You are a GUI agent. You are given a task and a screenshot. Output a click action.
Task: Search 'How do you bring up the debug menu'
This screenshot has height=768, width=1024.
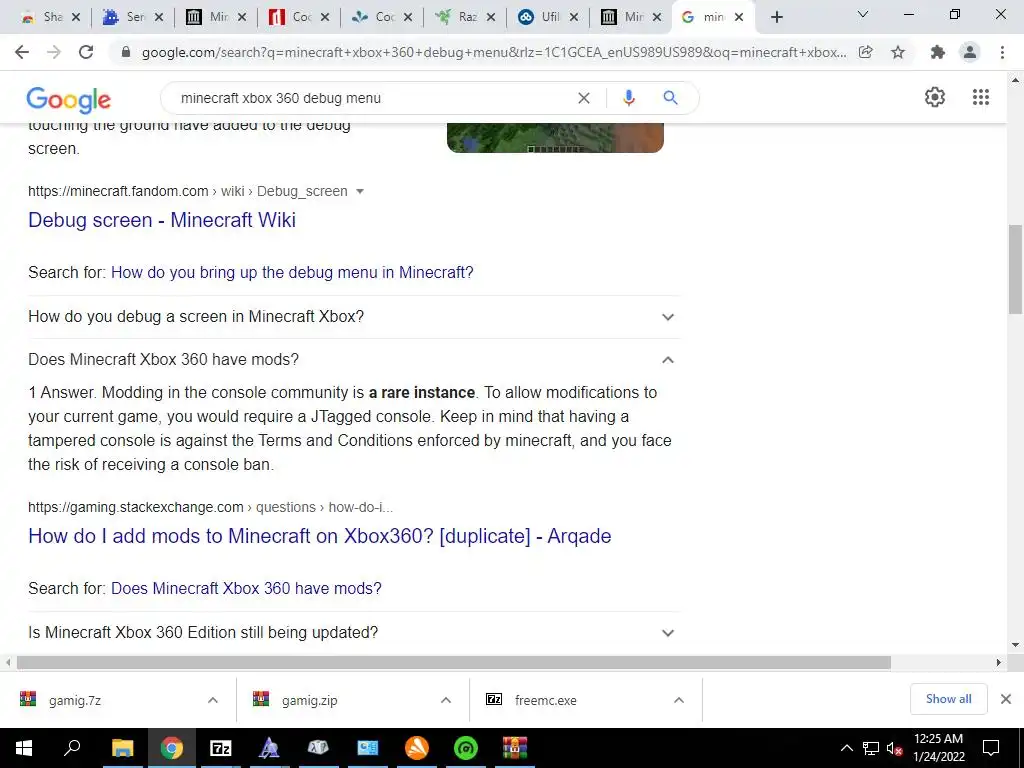[292, 272]
